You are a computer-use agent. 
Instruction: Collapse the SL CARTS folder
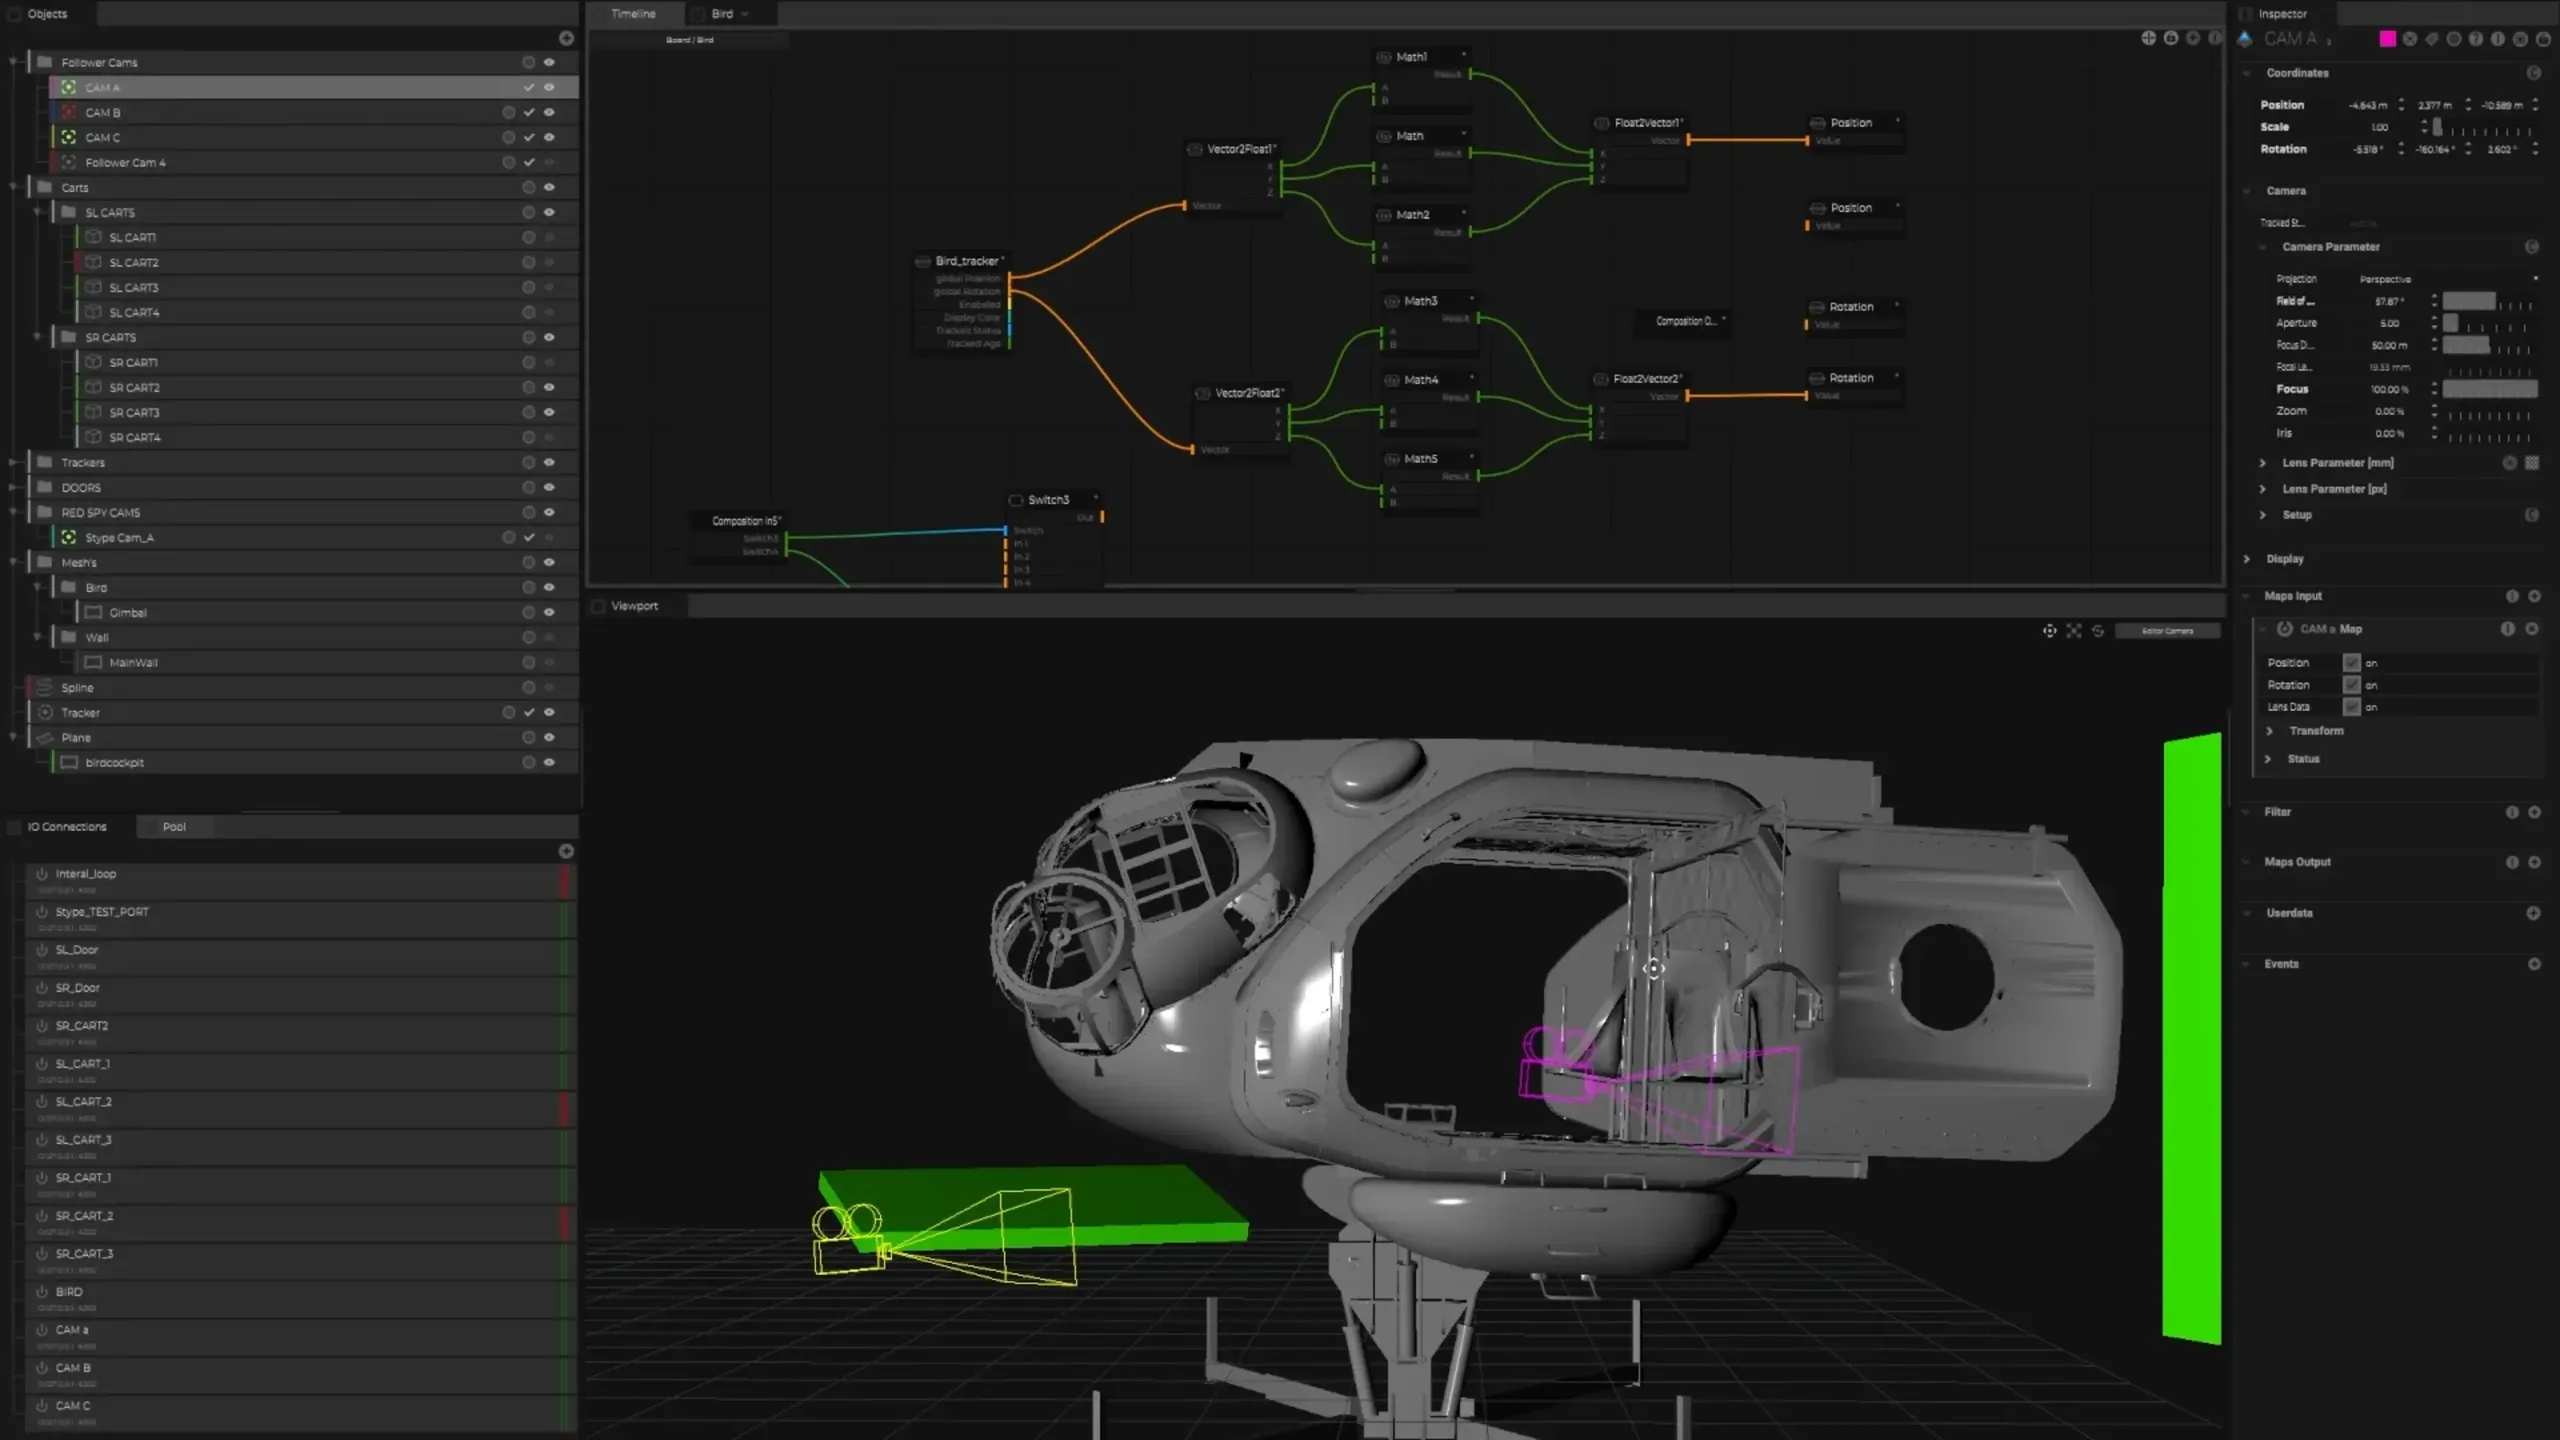pos(37,212)
